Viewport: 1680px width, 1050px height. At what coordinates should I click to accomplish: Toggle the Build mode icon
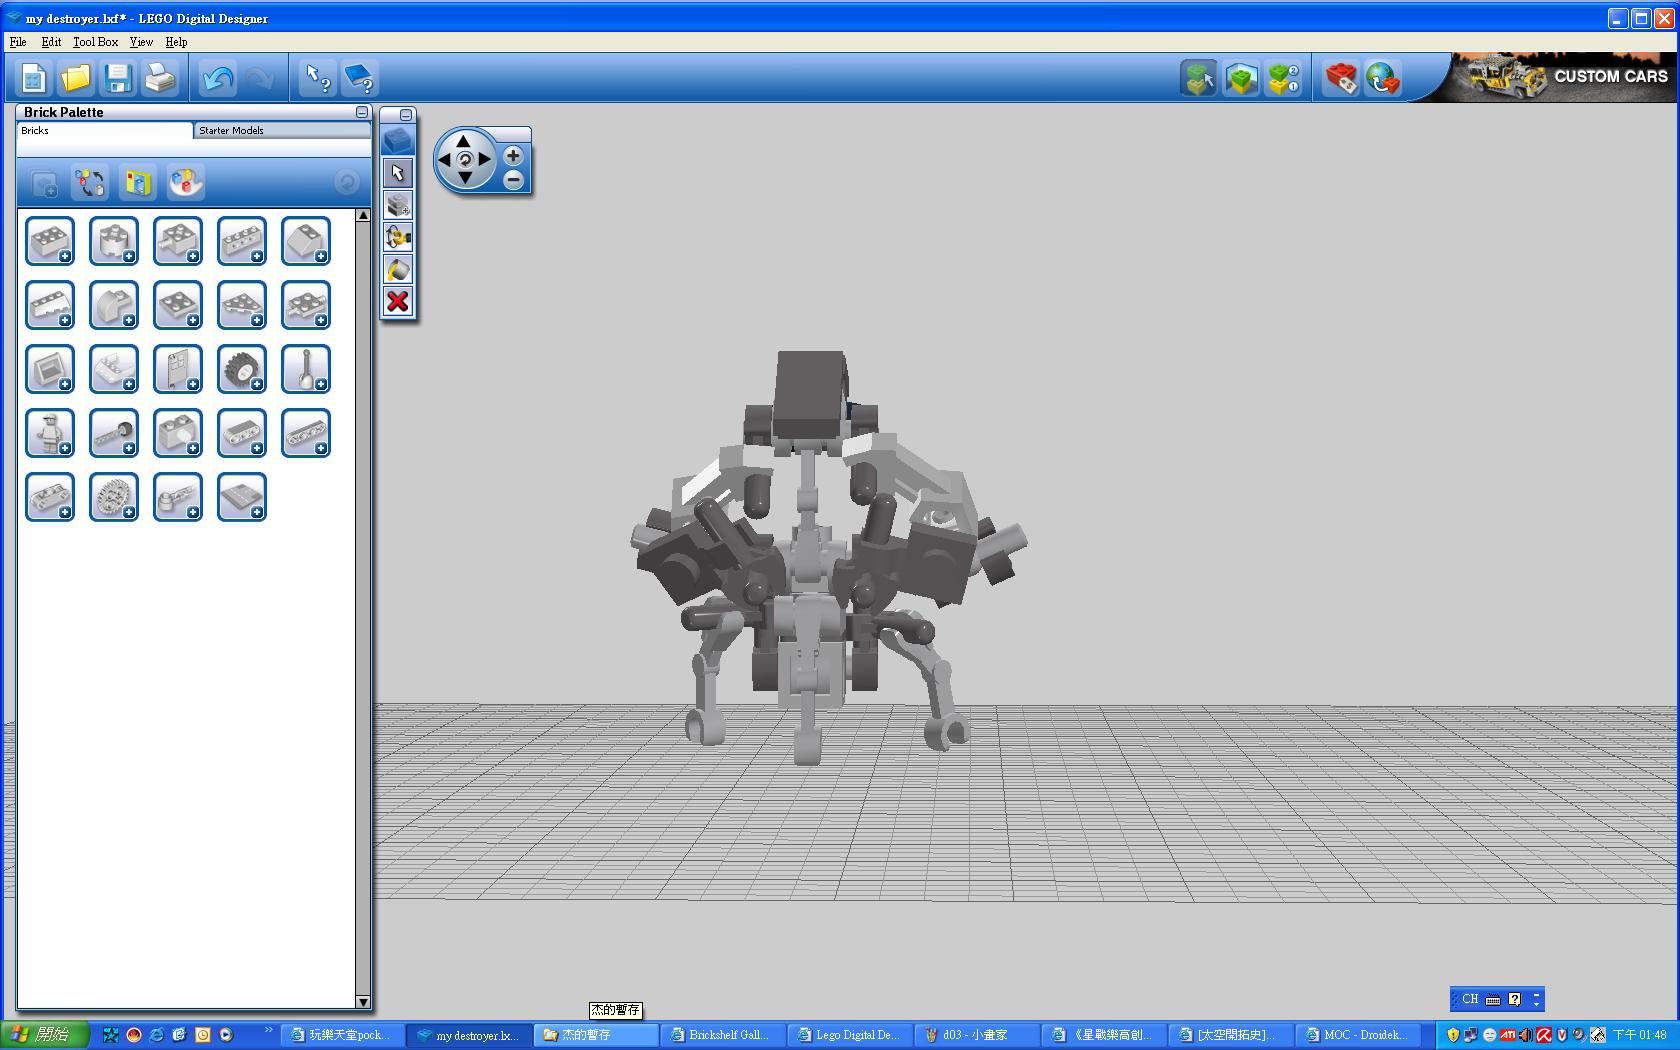point(1198,78)
